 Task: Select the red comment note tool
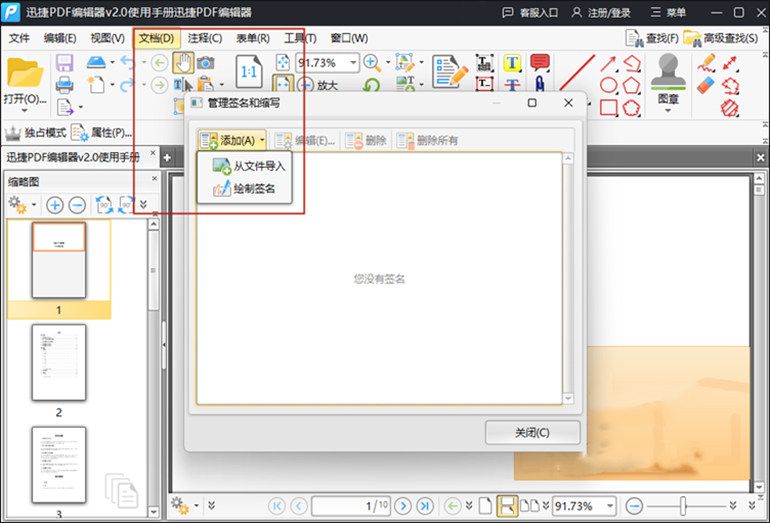540,62
